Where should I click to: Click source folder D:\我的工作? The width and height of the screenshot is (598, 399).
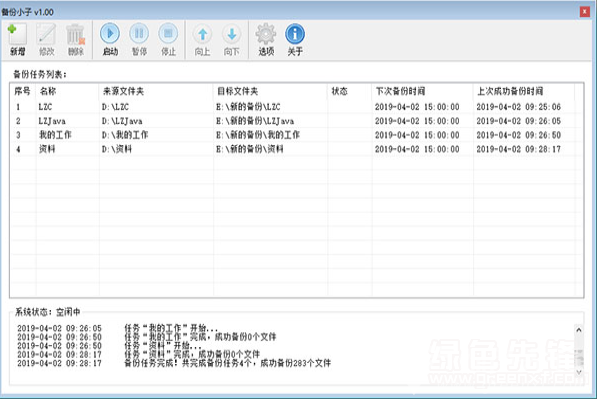125,135
